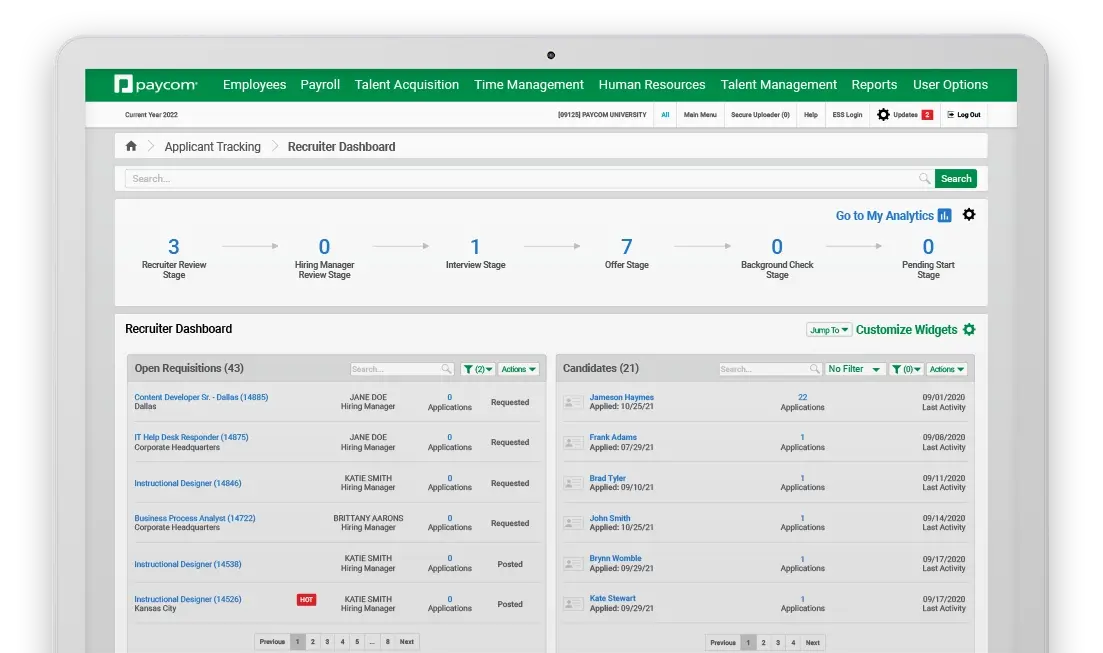
Task: Click the gear icon beside Go to My Analytics
Action: pyautogui.click(x=968, y=215)
